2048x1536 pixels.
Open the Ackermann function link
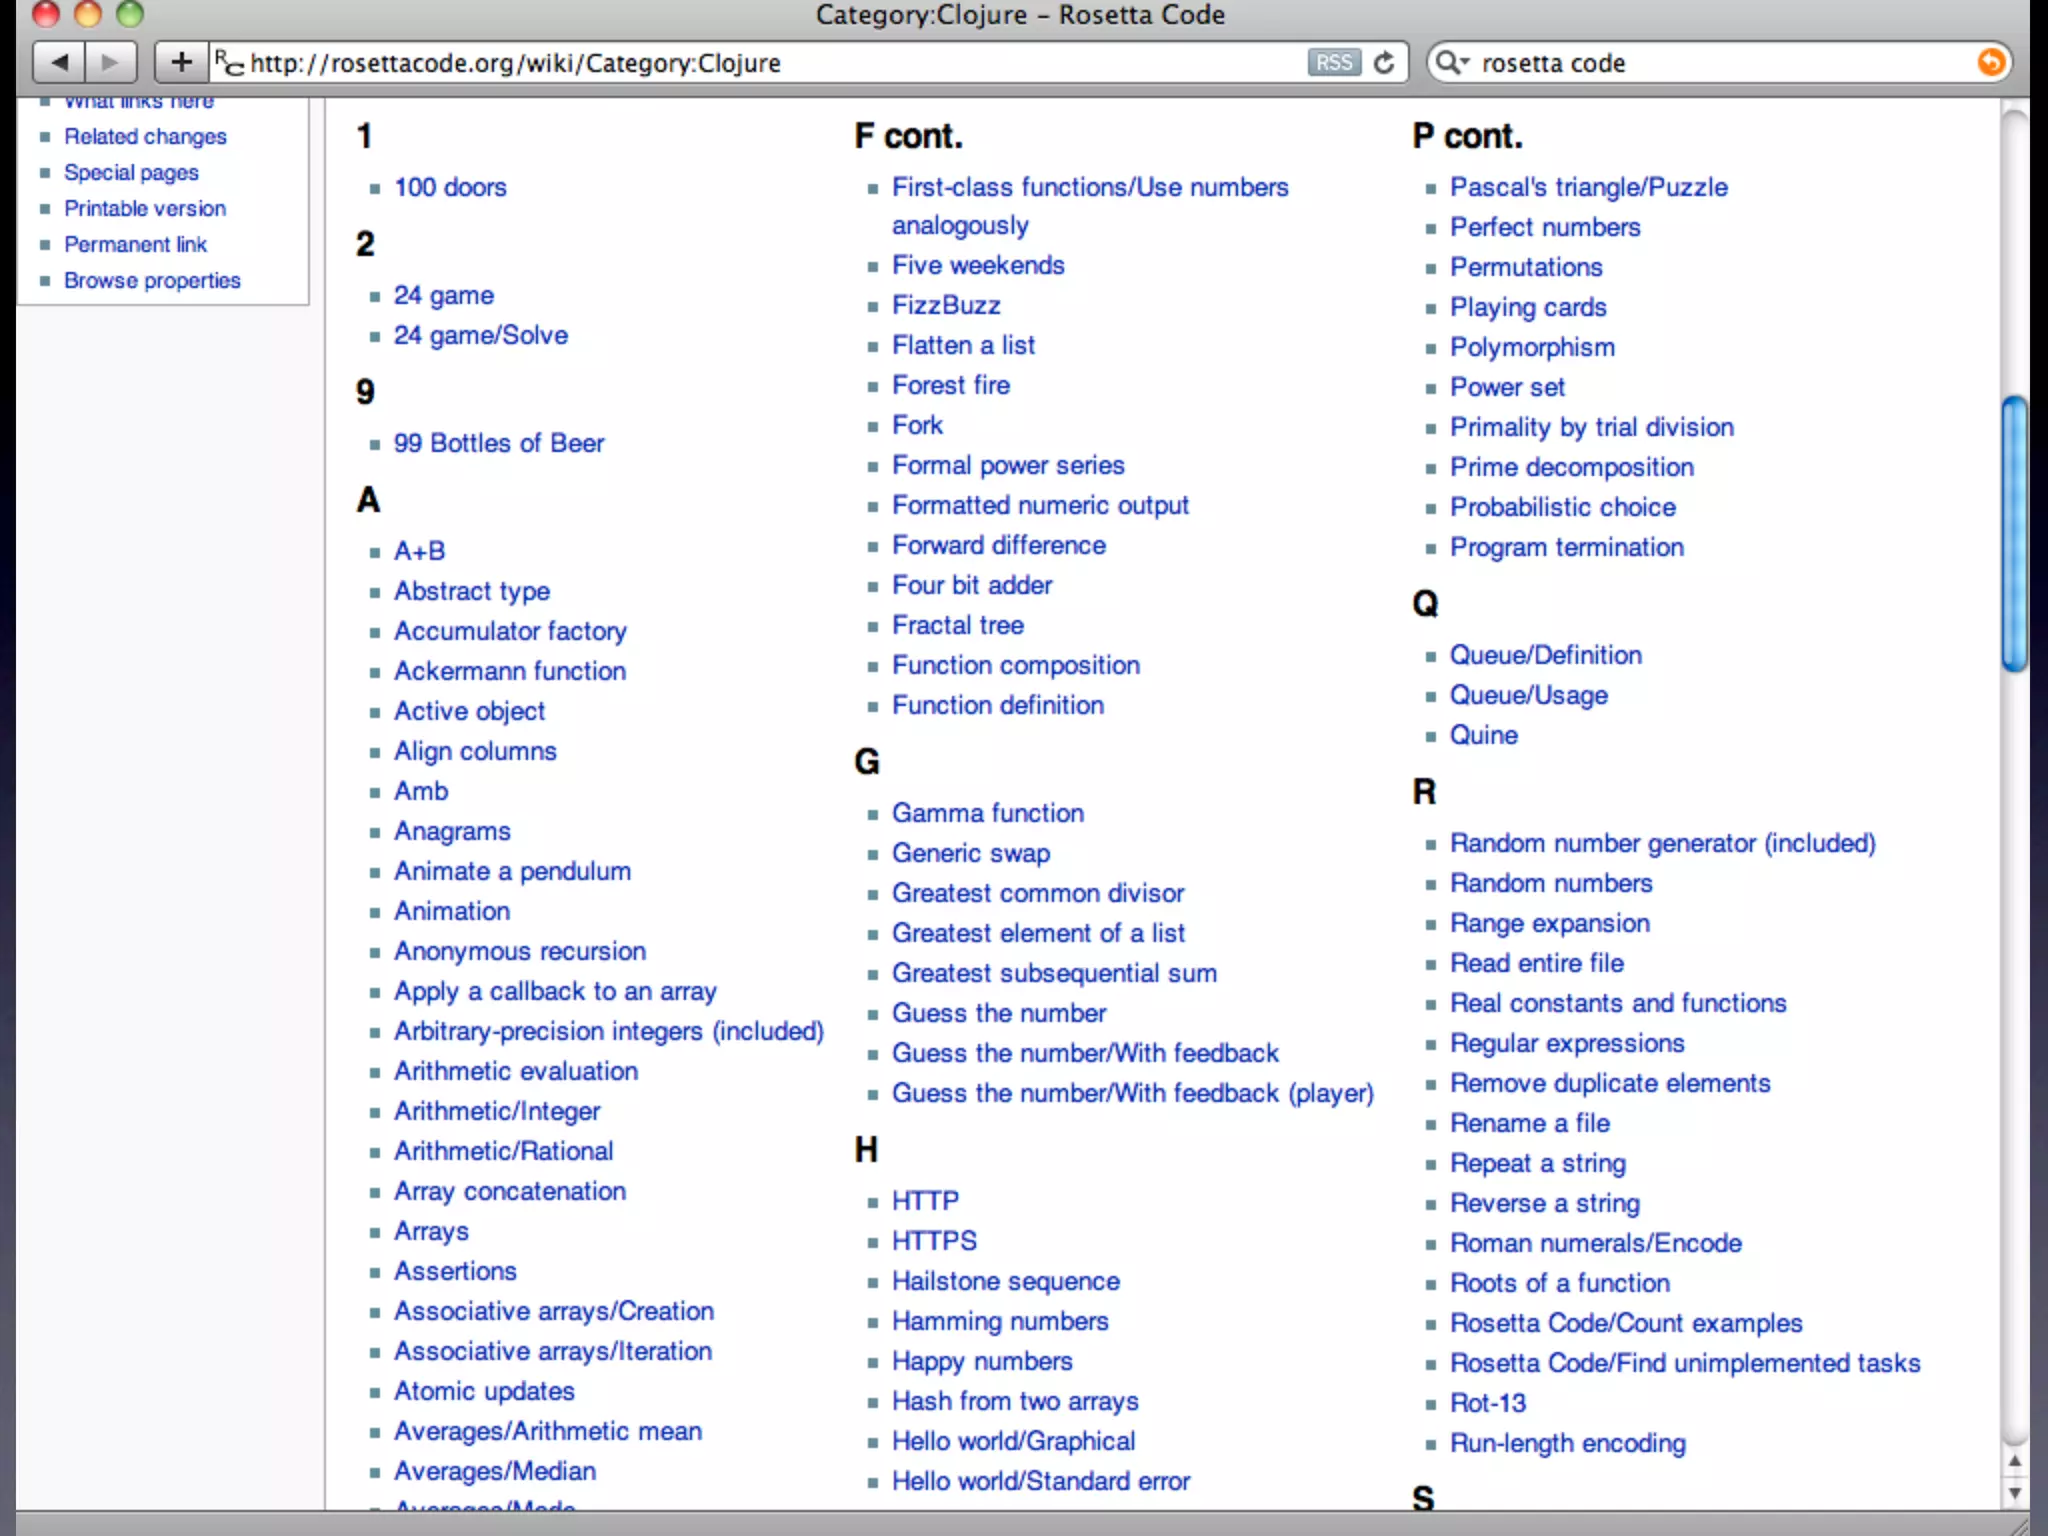click(509, 671)
